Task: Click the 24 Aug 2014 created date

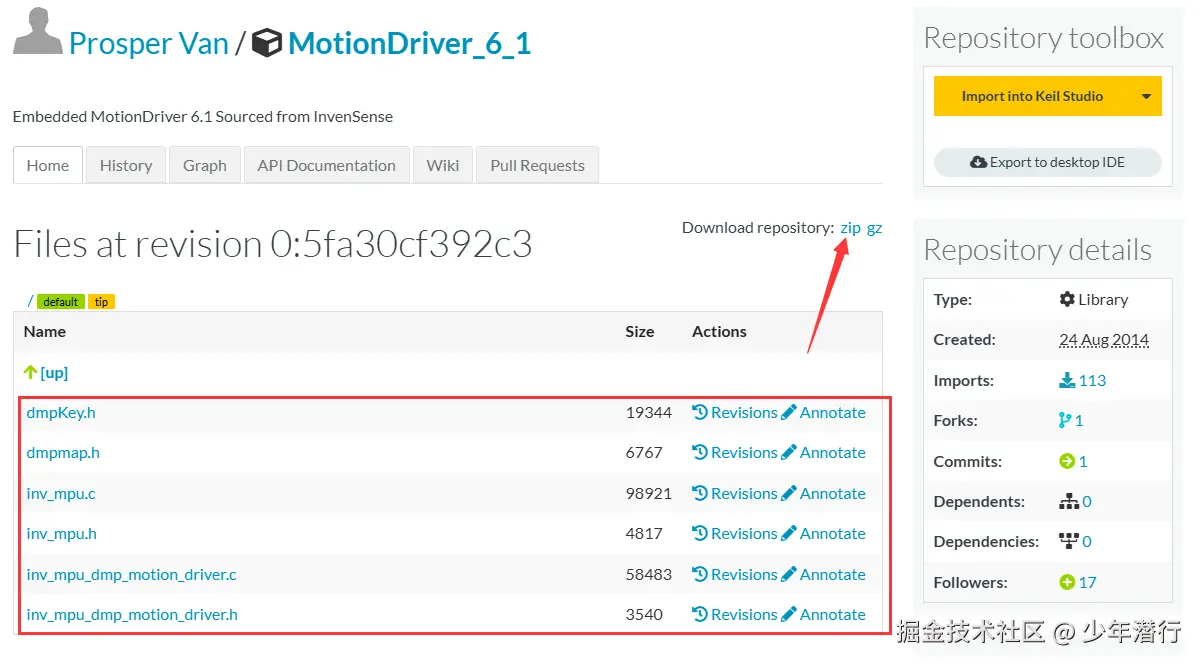Action: tap(1104, 339)
